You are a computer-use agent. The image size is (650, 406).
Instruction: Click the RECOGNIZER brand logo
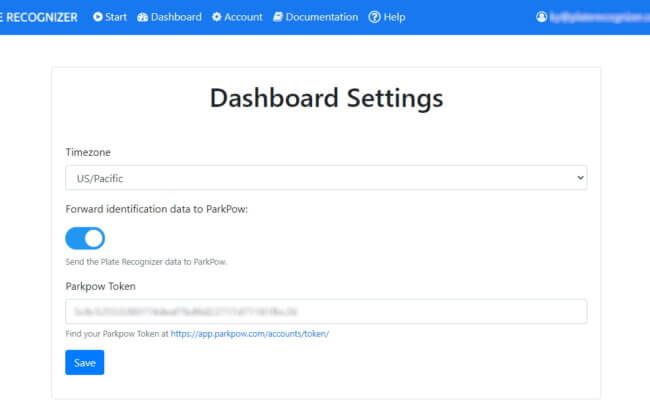(x=39, y=17)
